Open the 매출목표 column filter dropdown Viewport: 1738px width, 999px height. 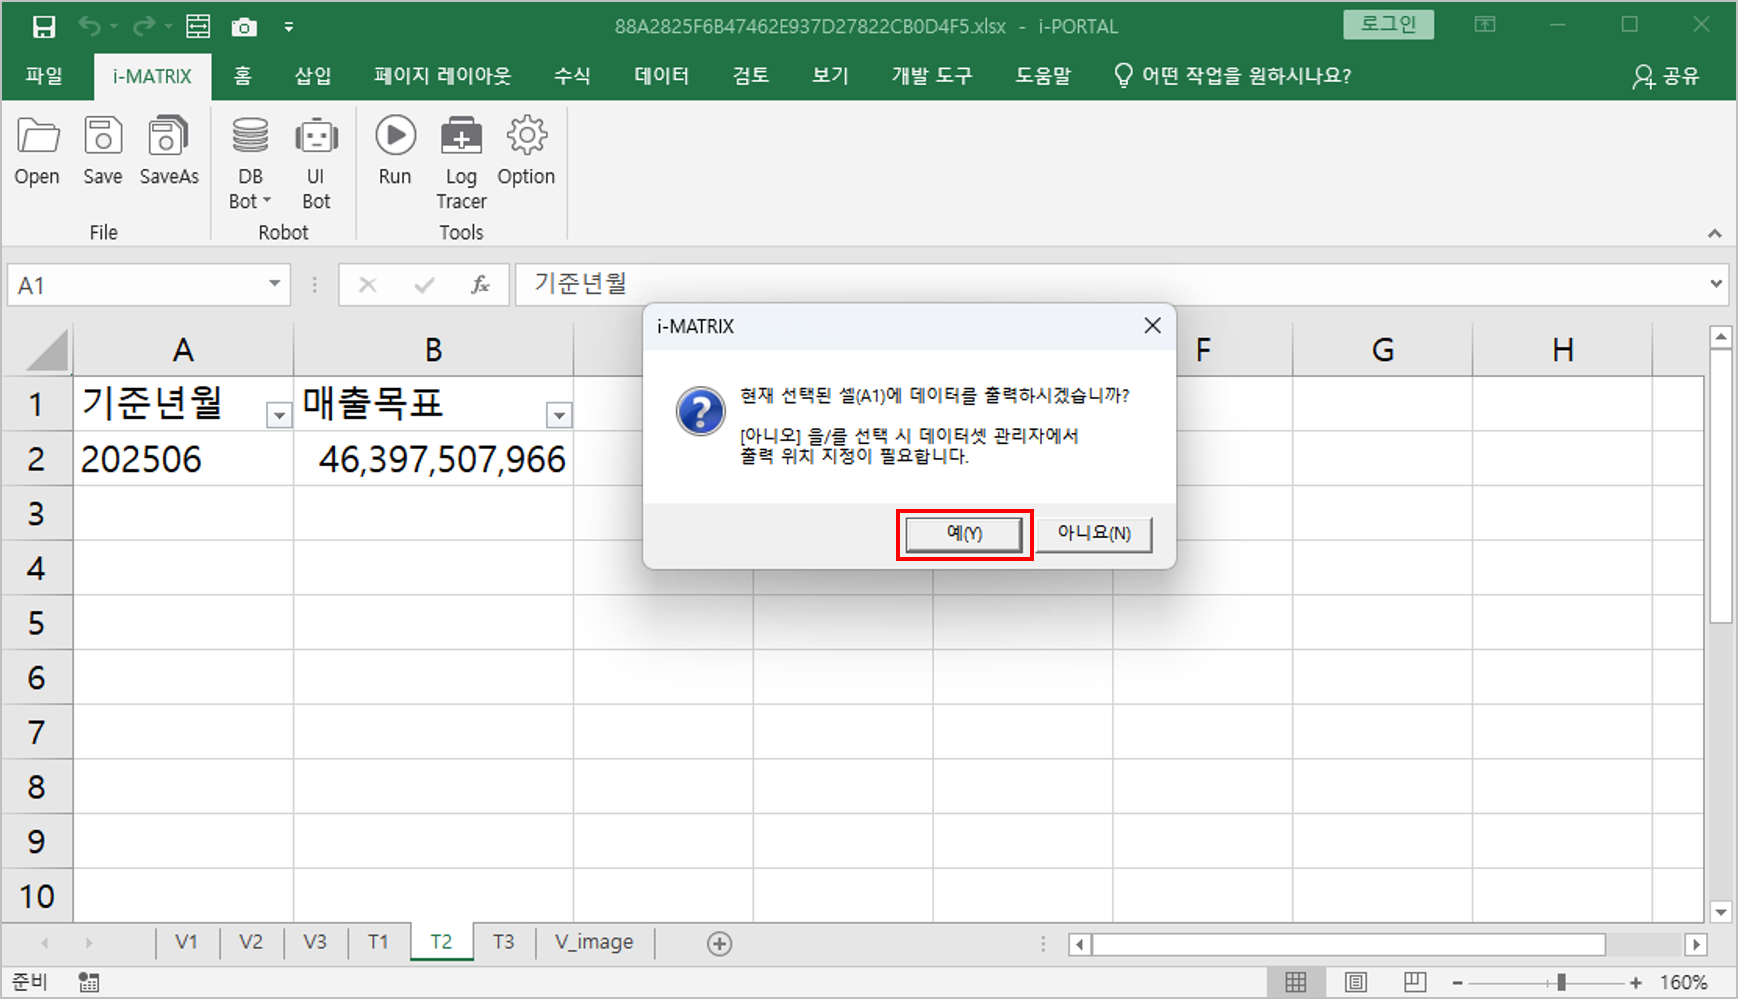[559, 415]
